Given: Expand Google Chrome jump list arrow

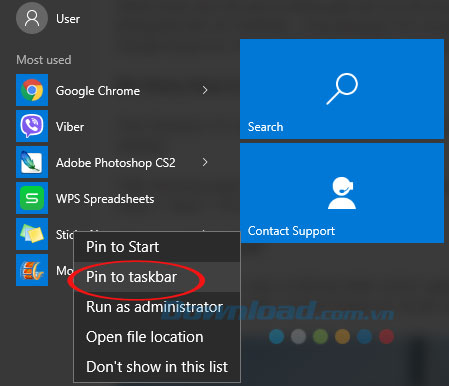Looking at the screenshot, I should coord(205,90).
